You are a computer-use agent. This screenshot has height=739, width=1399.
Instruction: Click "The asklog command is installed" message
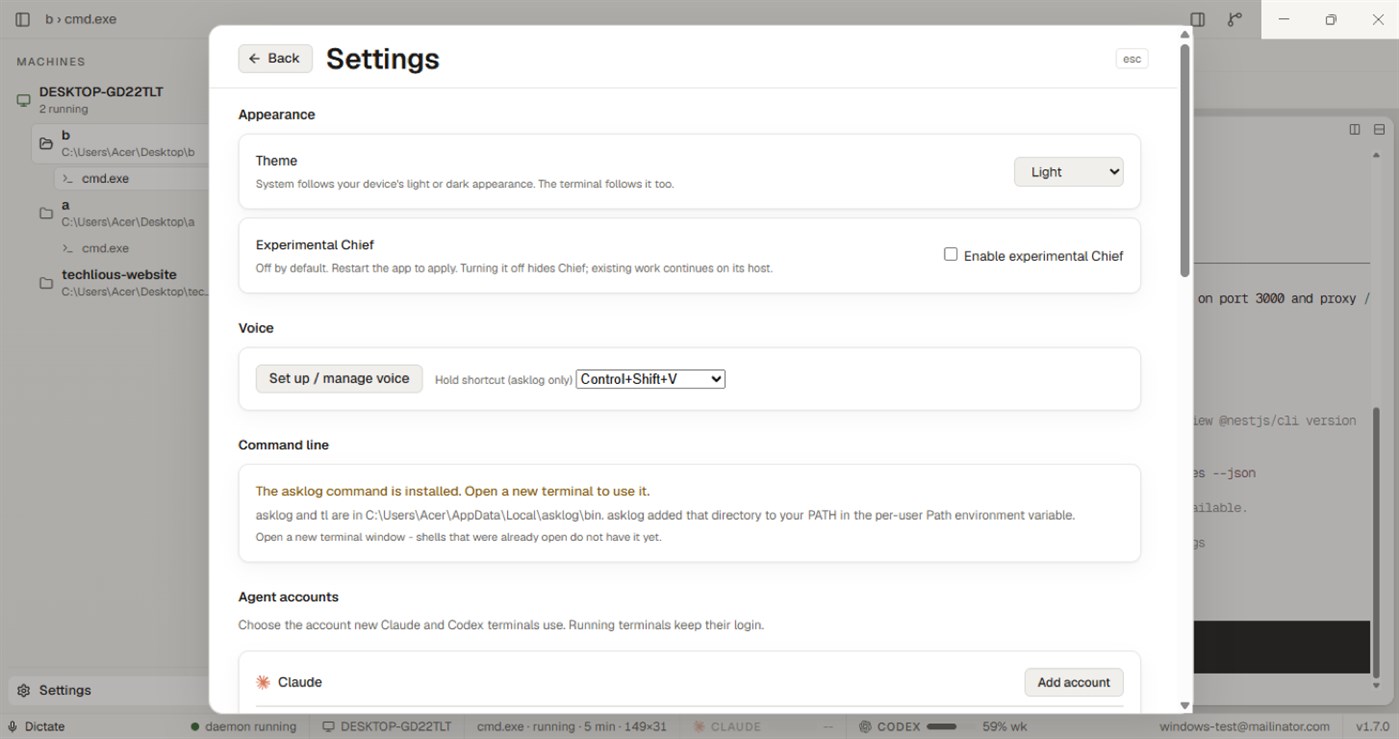coord(453,491)
